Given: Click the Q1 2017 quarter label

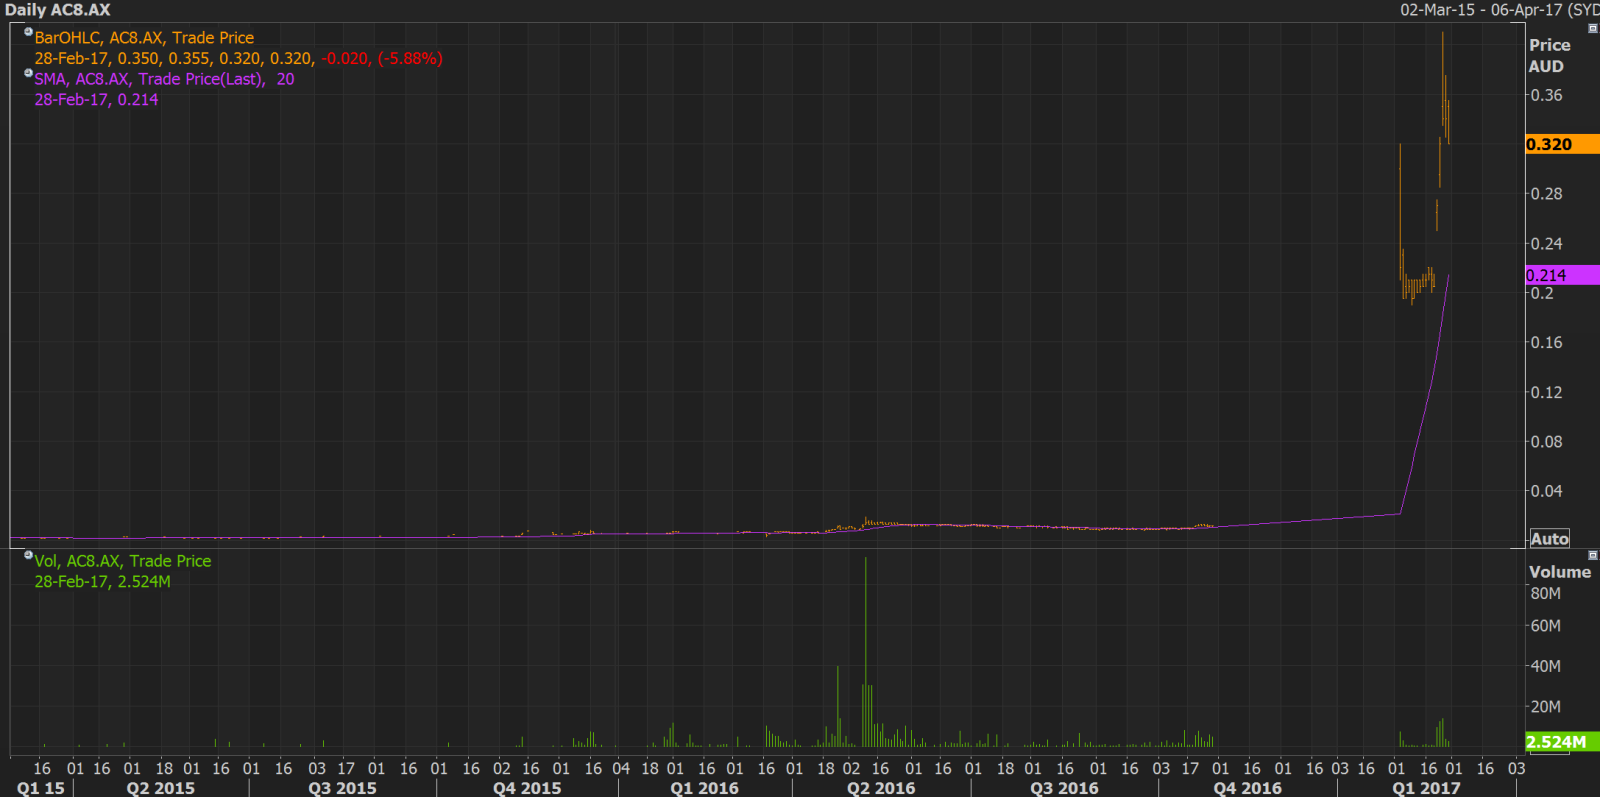Looking at the screenshot, I should tap(1426, 788).
